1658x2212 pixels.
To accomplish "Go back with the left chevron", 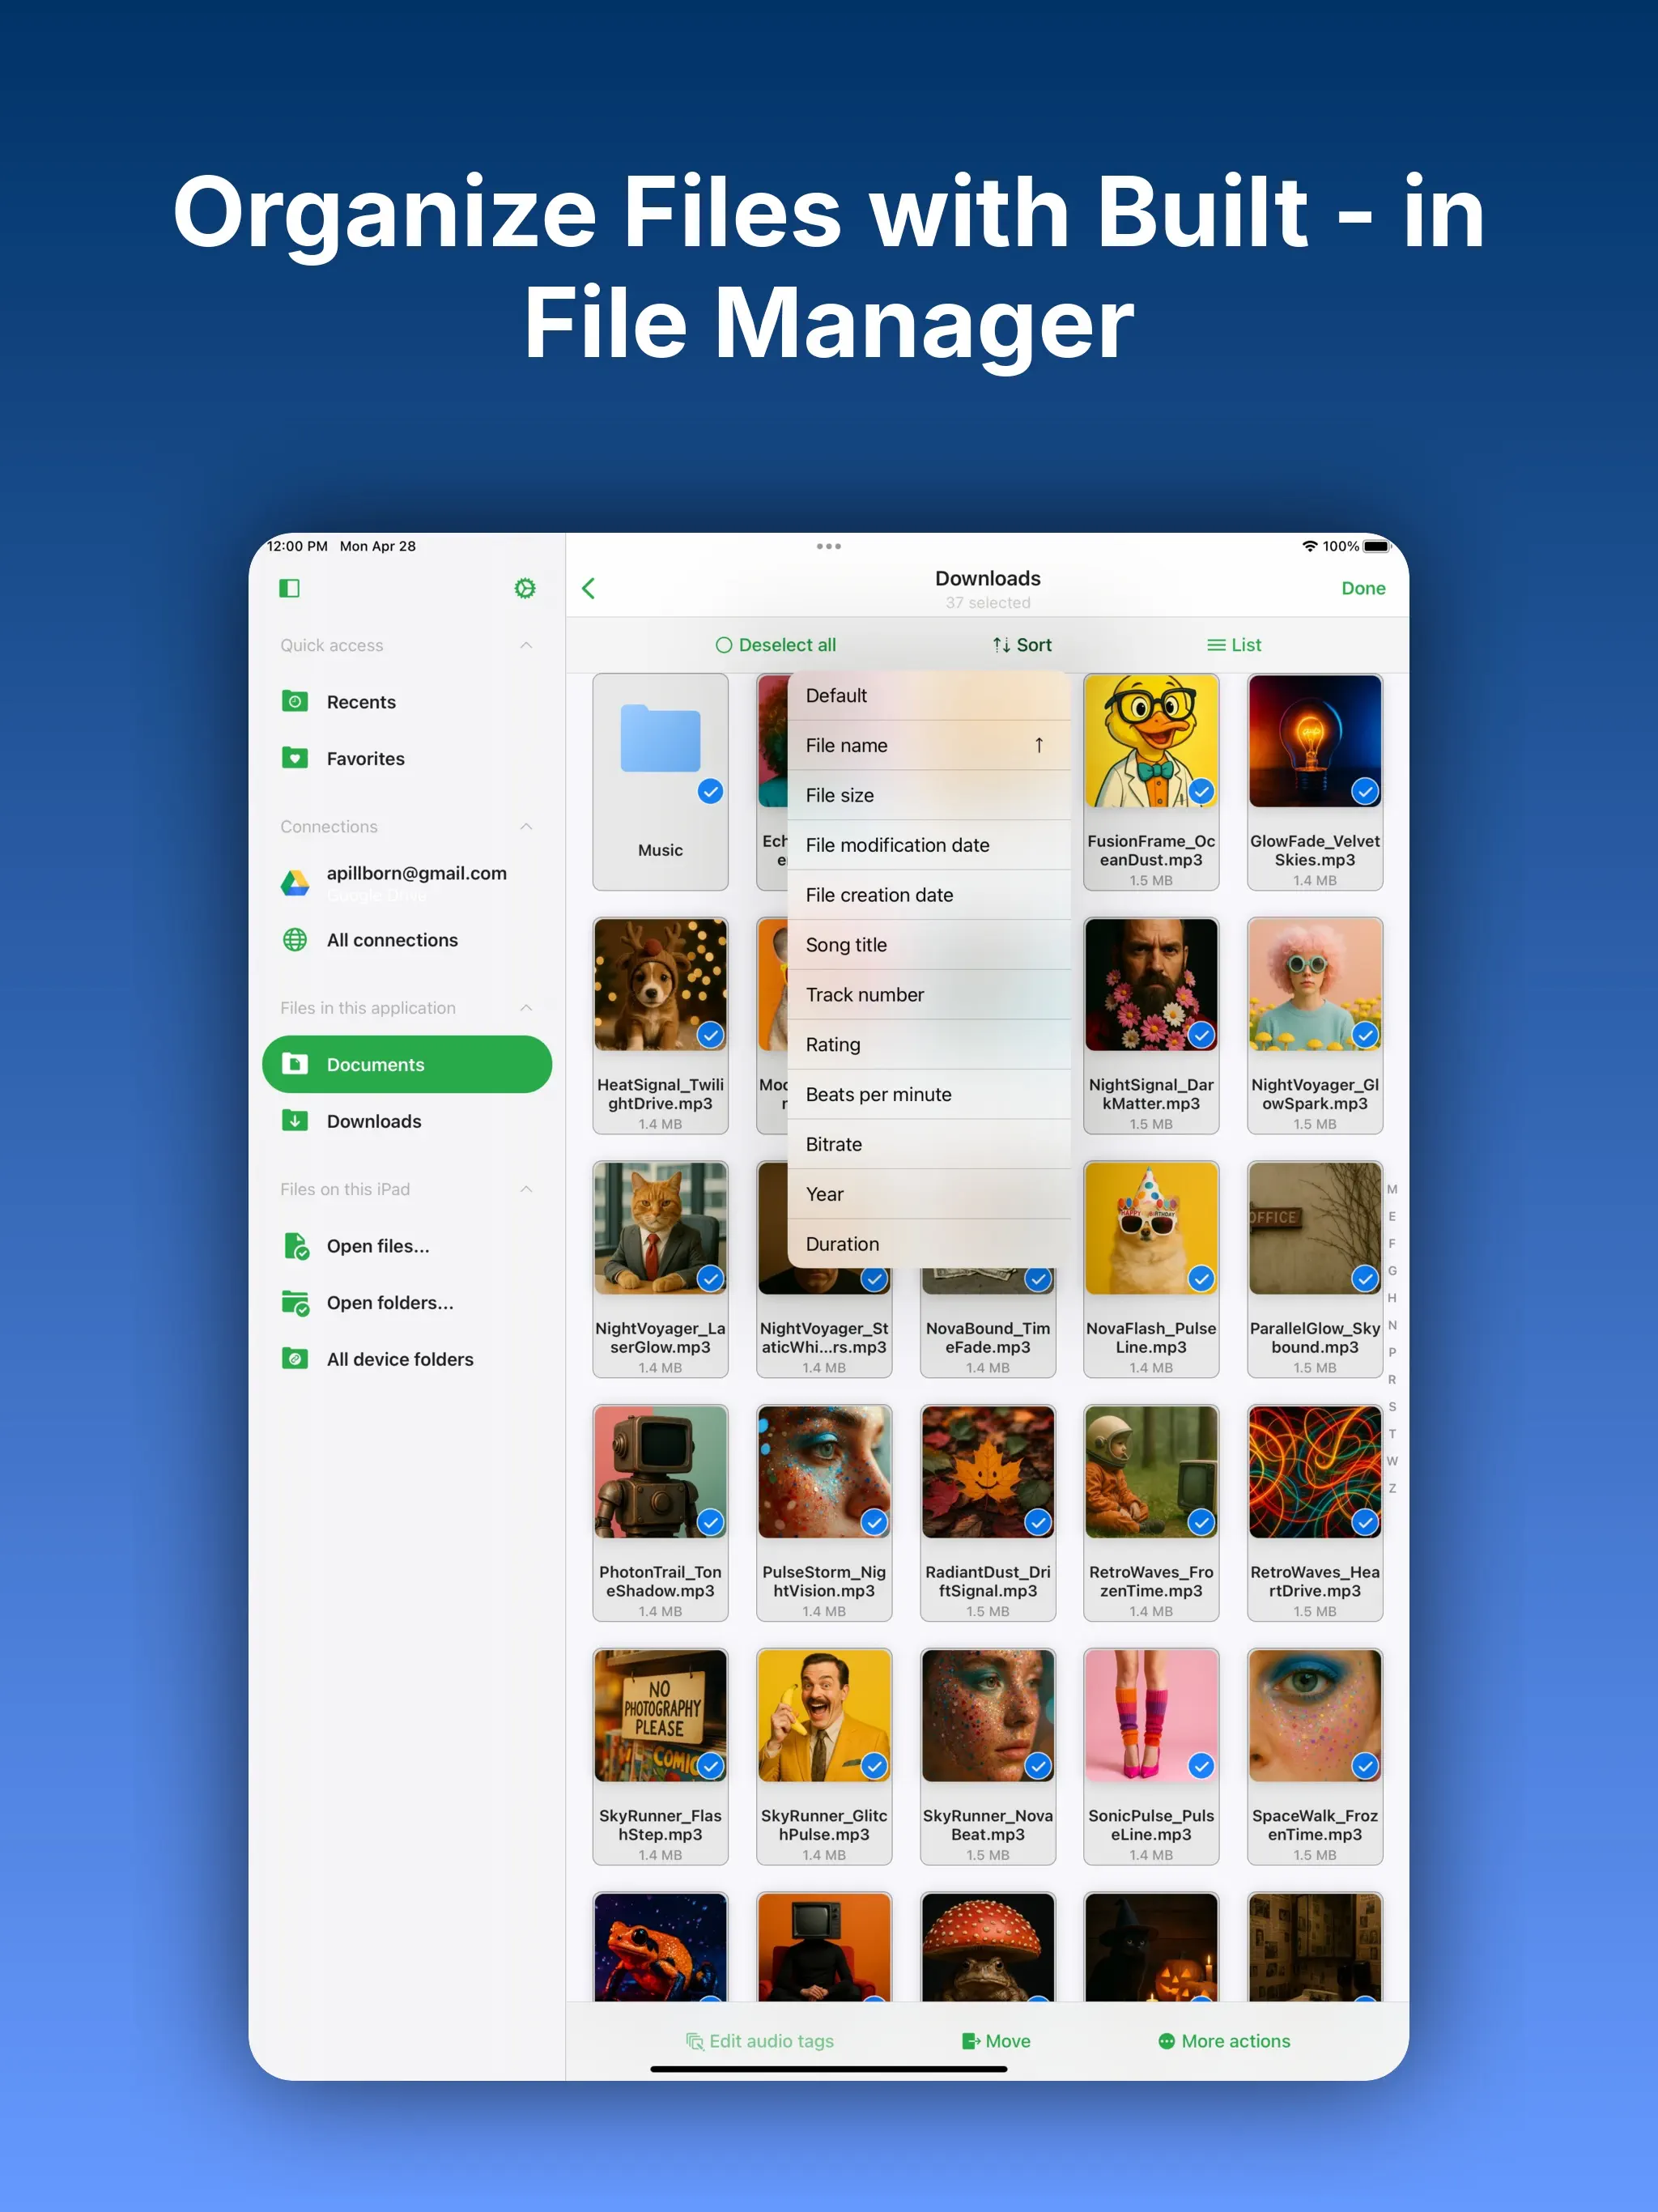I will point(589,588).
